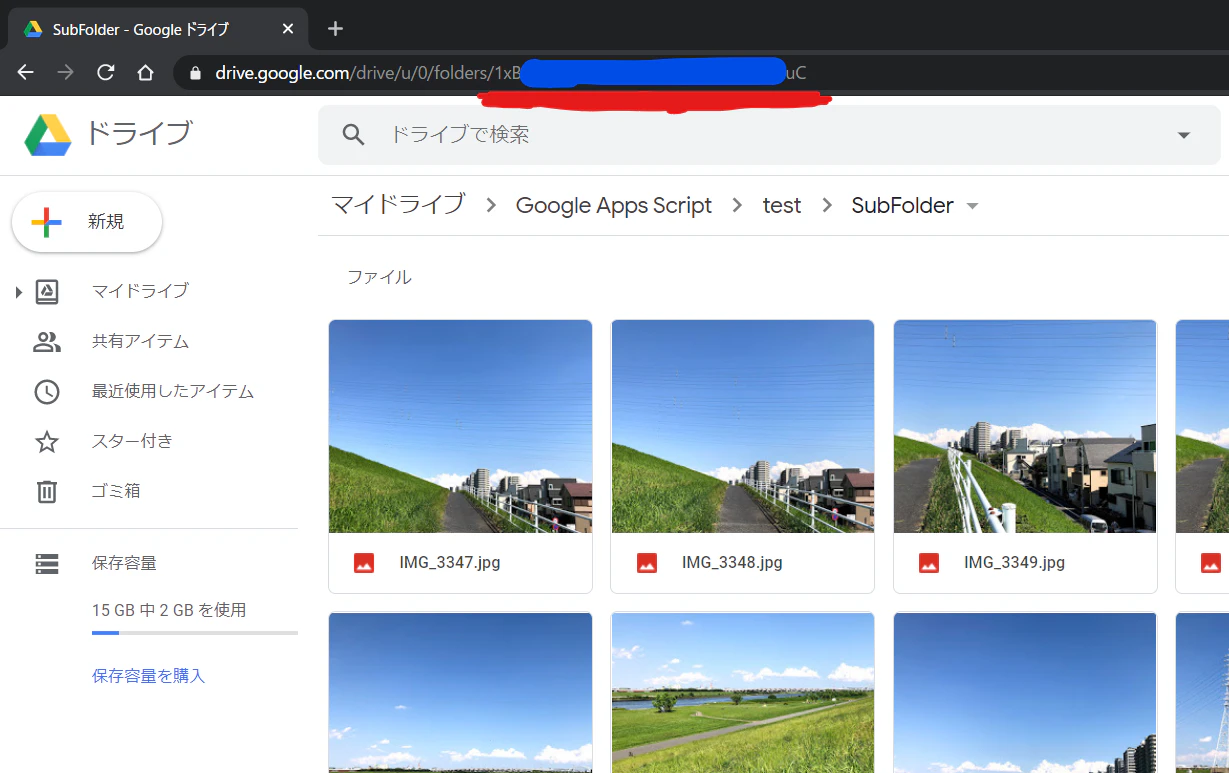Click 保存容量を購入 link
Image resolution: width=1229 pixels, height=773 pixels.
tap(148, 676)
